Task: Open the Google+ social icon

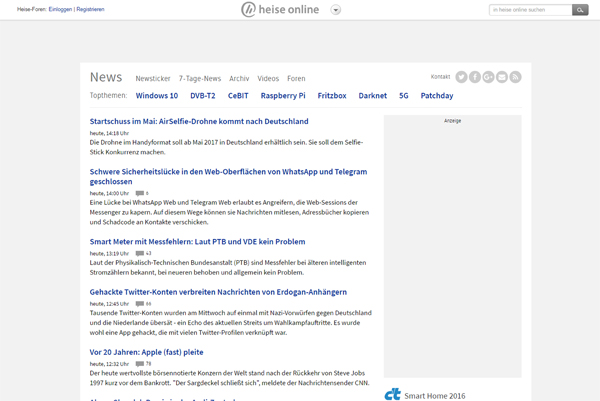Action: tap(488, 77)
